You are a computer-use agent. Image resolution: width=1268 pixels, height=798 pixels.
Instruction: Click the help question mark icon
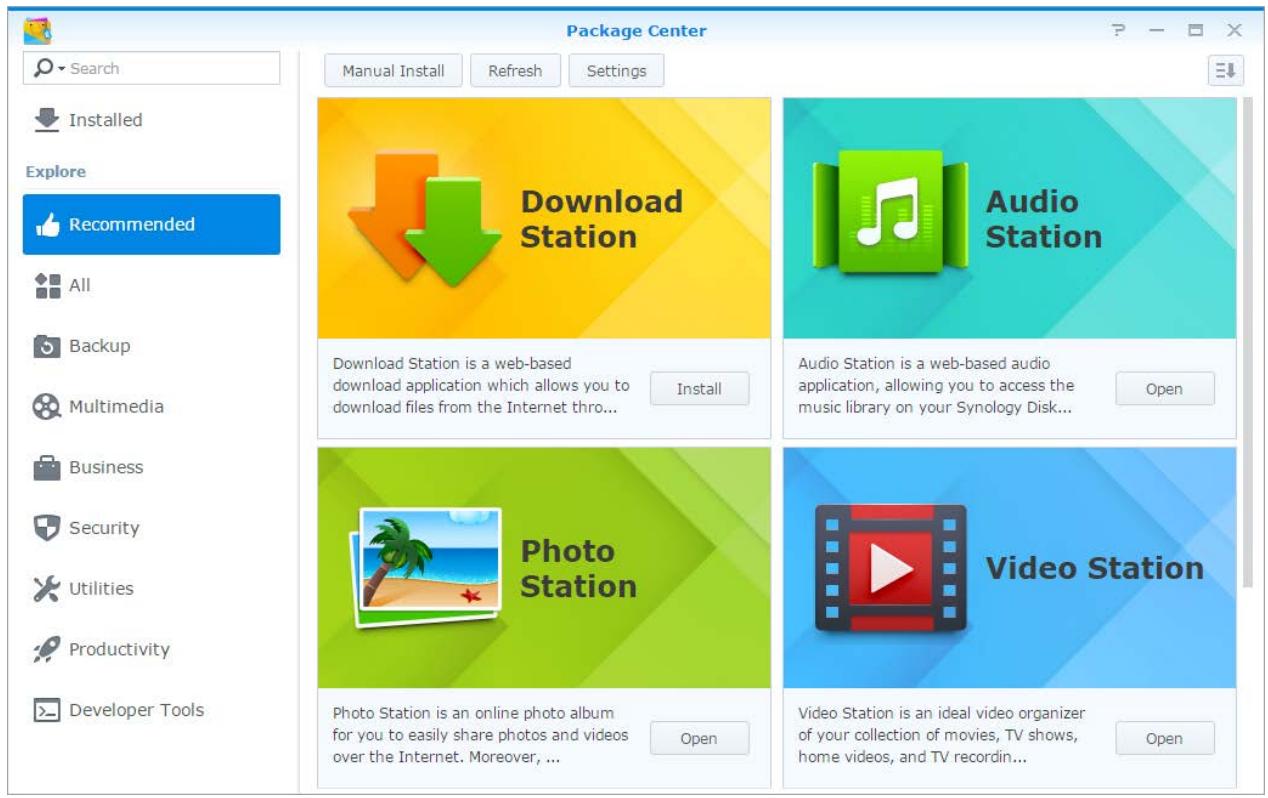[x=1118, y=31]
